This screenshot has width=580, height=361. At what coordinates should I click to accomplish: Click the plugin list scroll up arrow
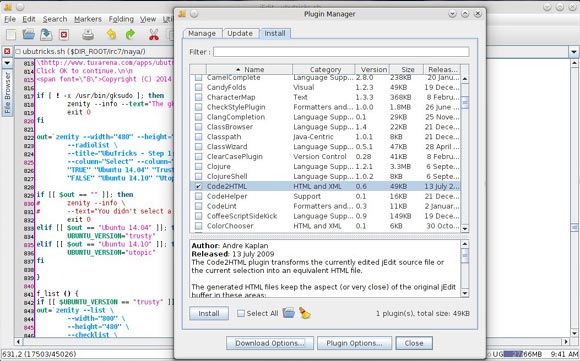click(x=465, y=79)
